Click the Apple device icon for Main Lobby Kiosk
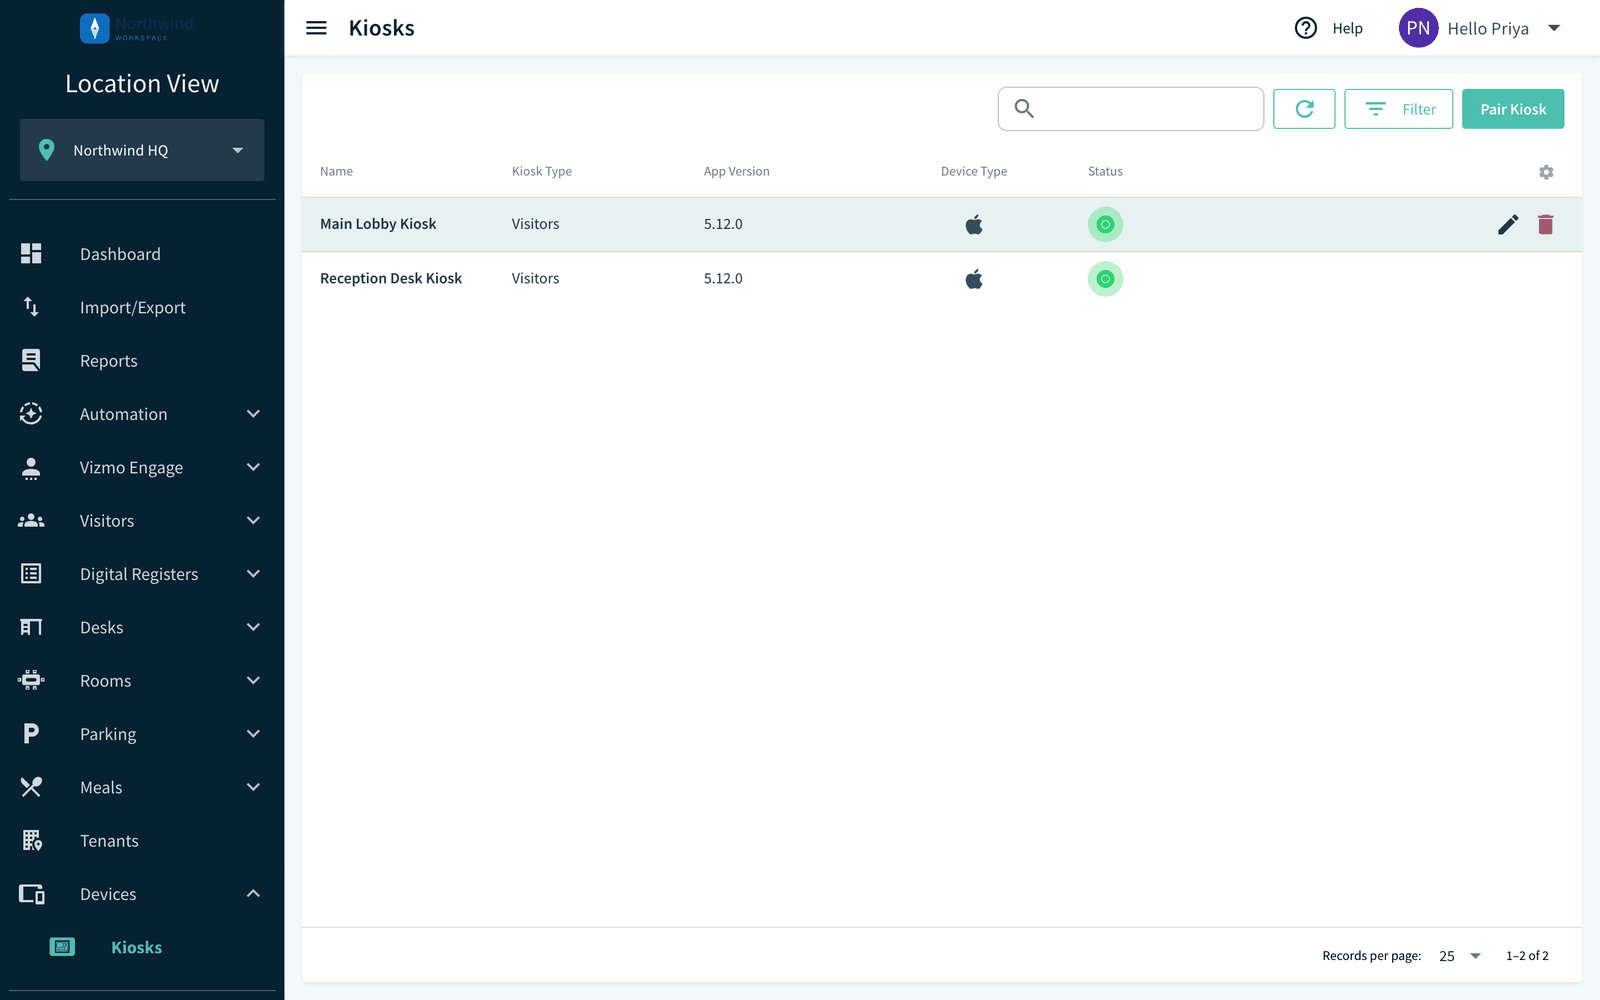Screen dimensions: 1600x1000 pyautogui.click(x=974, y=224)
